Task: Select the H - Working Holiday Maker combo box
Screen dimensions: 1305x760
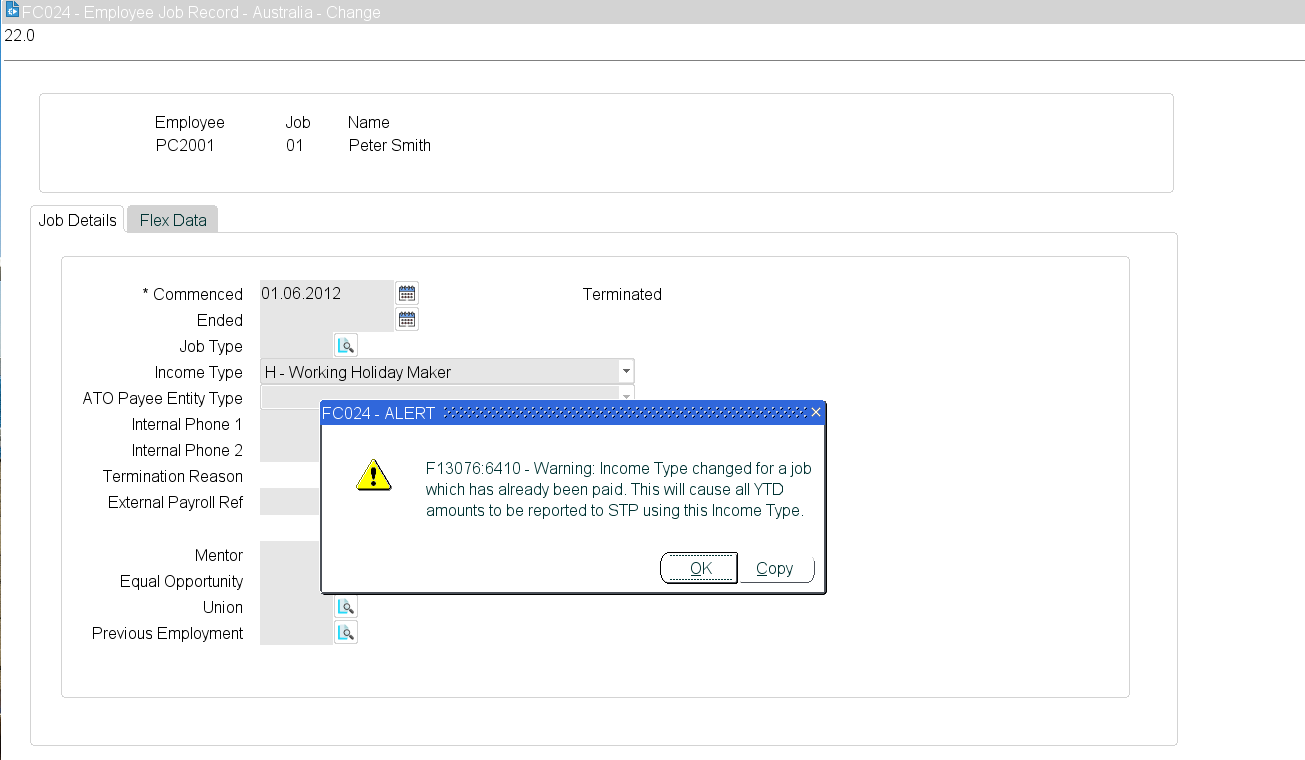Action: click(x=447, y=372)
